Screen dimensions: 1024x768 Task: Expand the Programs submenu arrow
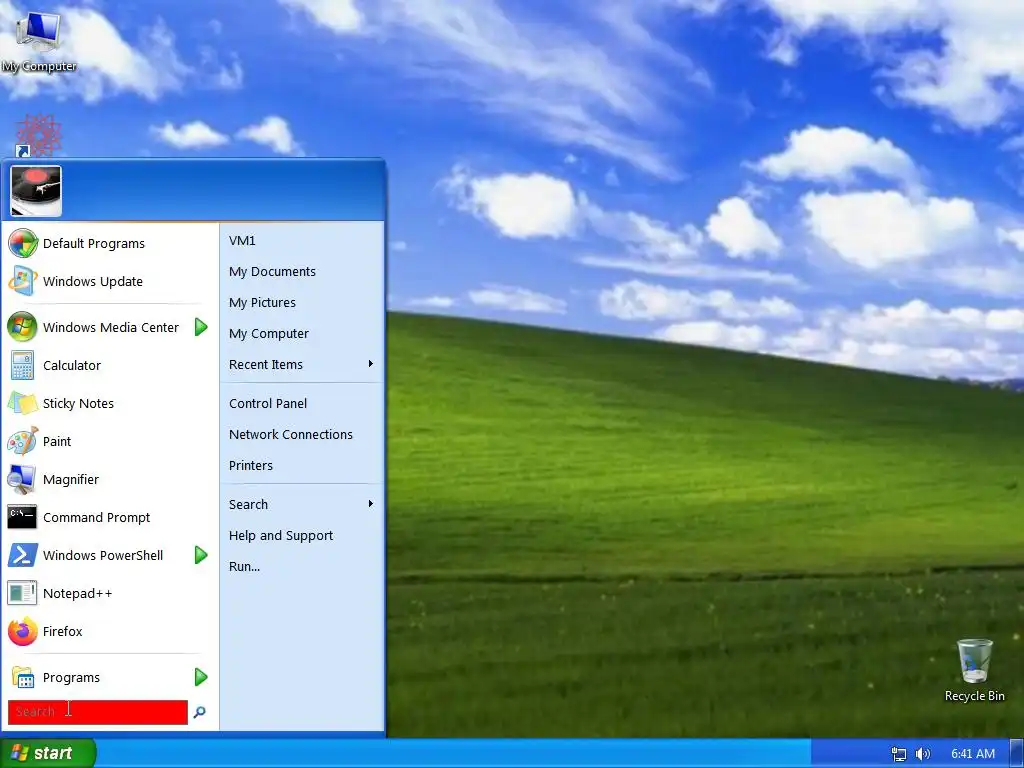tap(202, 677)
